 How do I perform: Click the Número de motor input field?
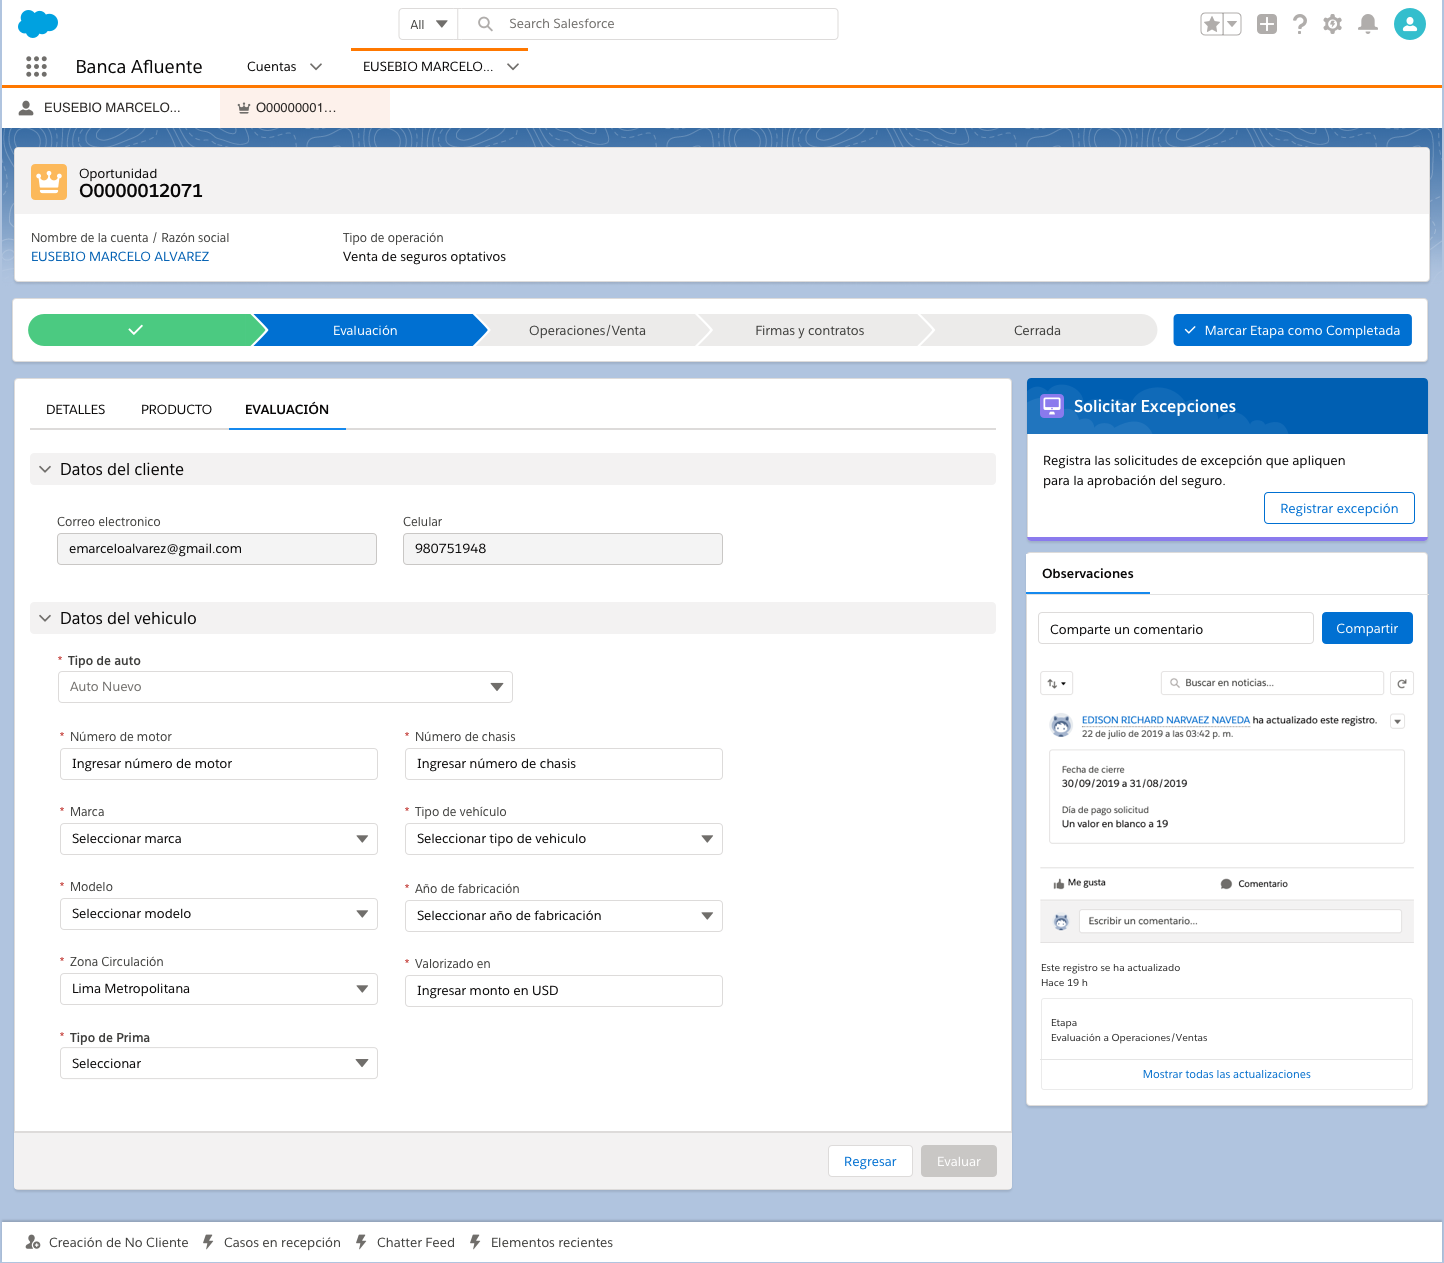tap(219, 764)
